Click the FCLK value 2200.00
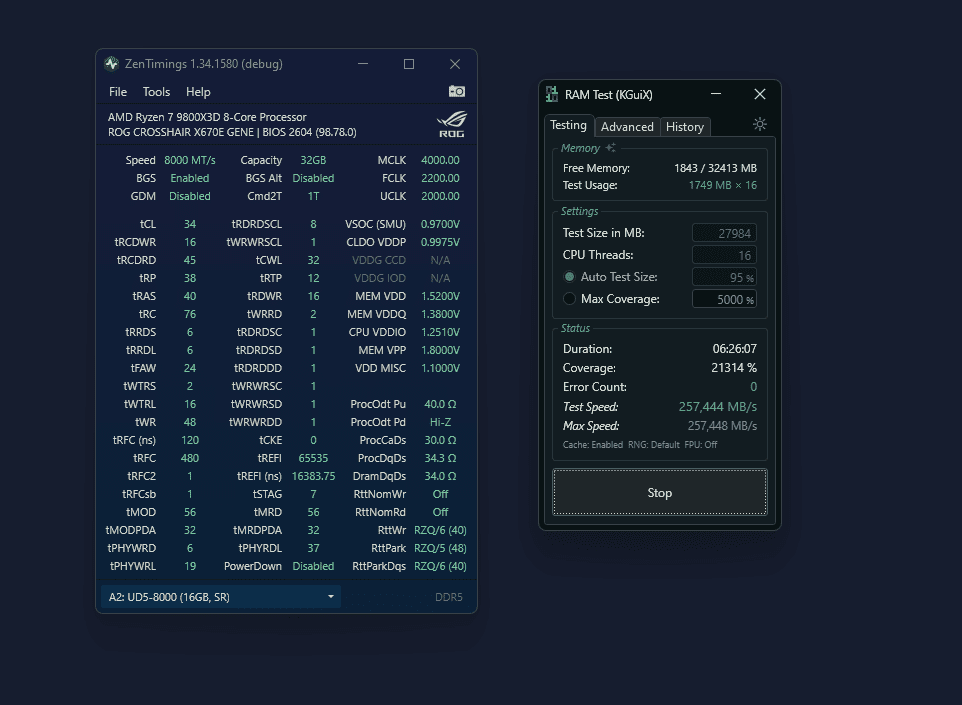962x705 pixels. click(x=440, y=178)
